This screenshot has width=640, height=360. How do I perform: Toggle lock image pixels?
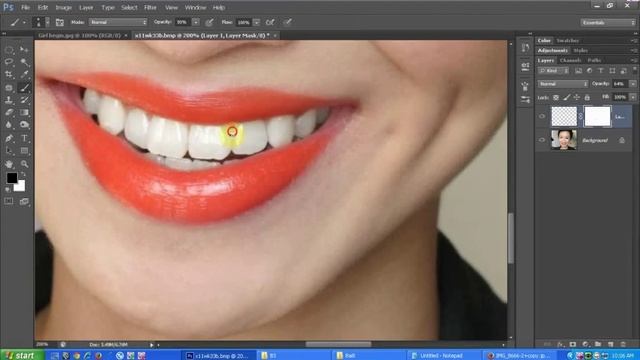[x=567, y=97]
